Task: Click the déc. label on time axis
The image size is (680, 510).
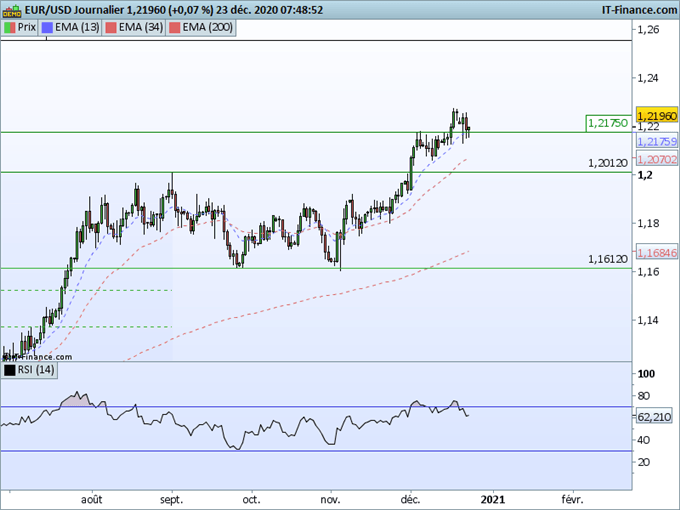Action: coord(410,500)
